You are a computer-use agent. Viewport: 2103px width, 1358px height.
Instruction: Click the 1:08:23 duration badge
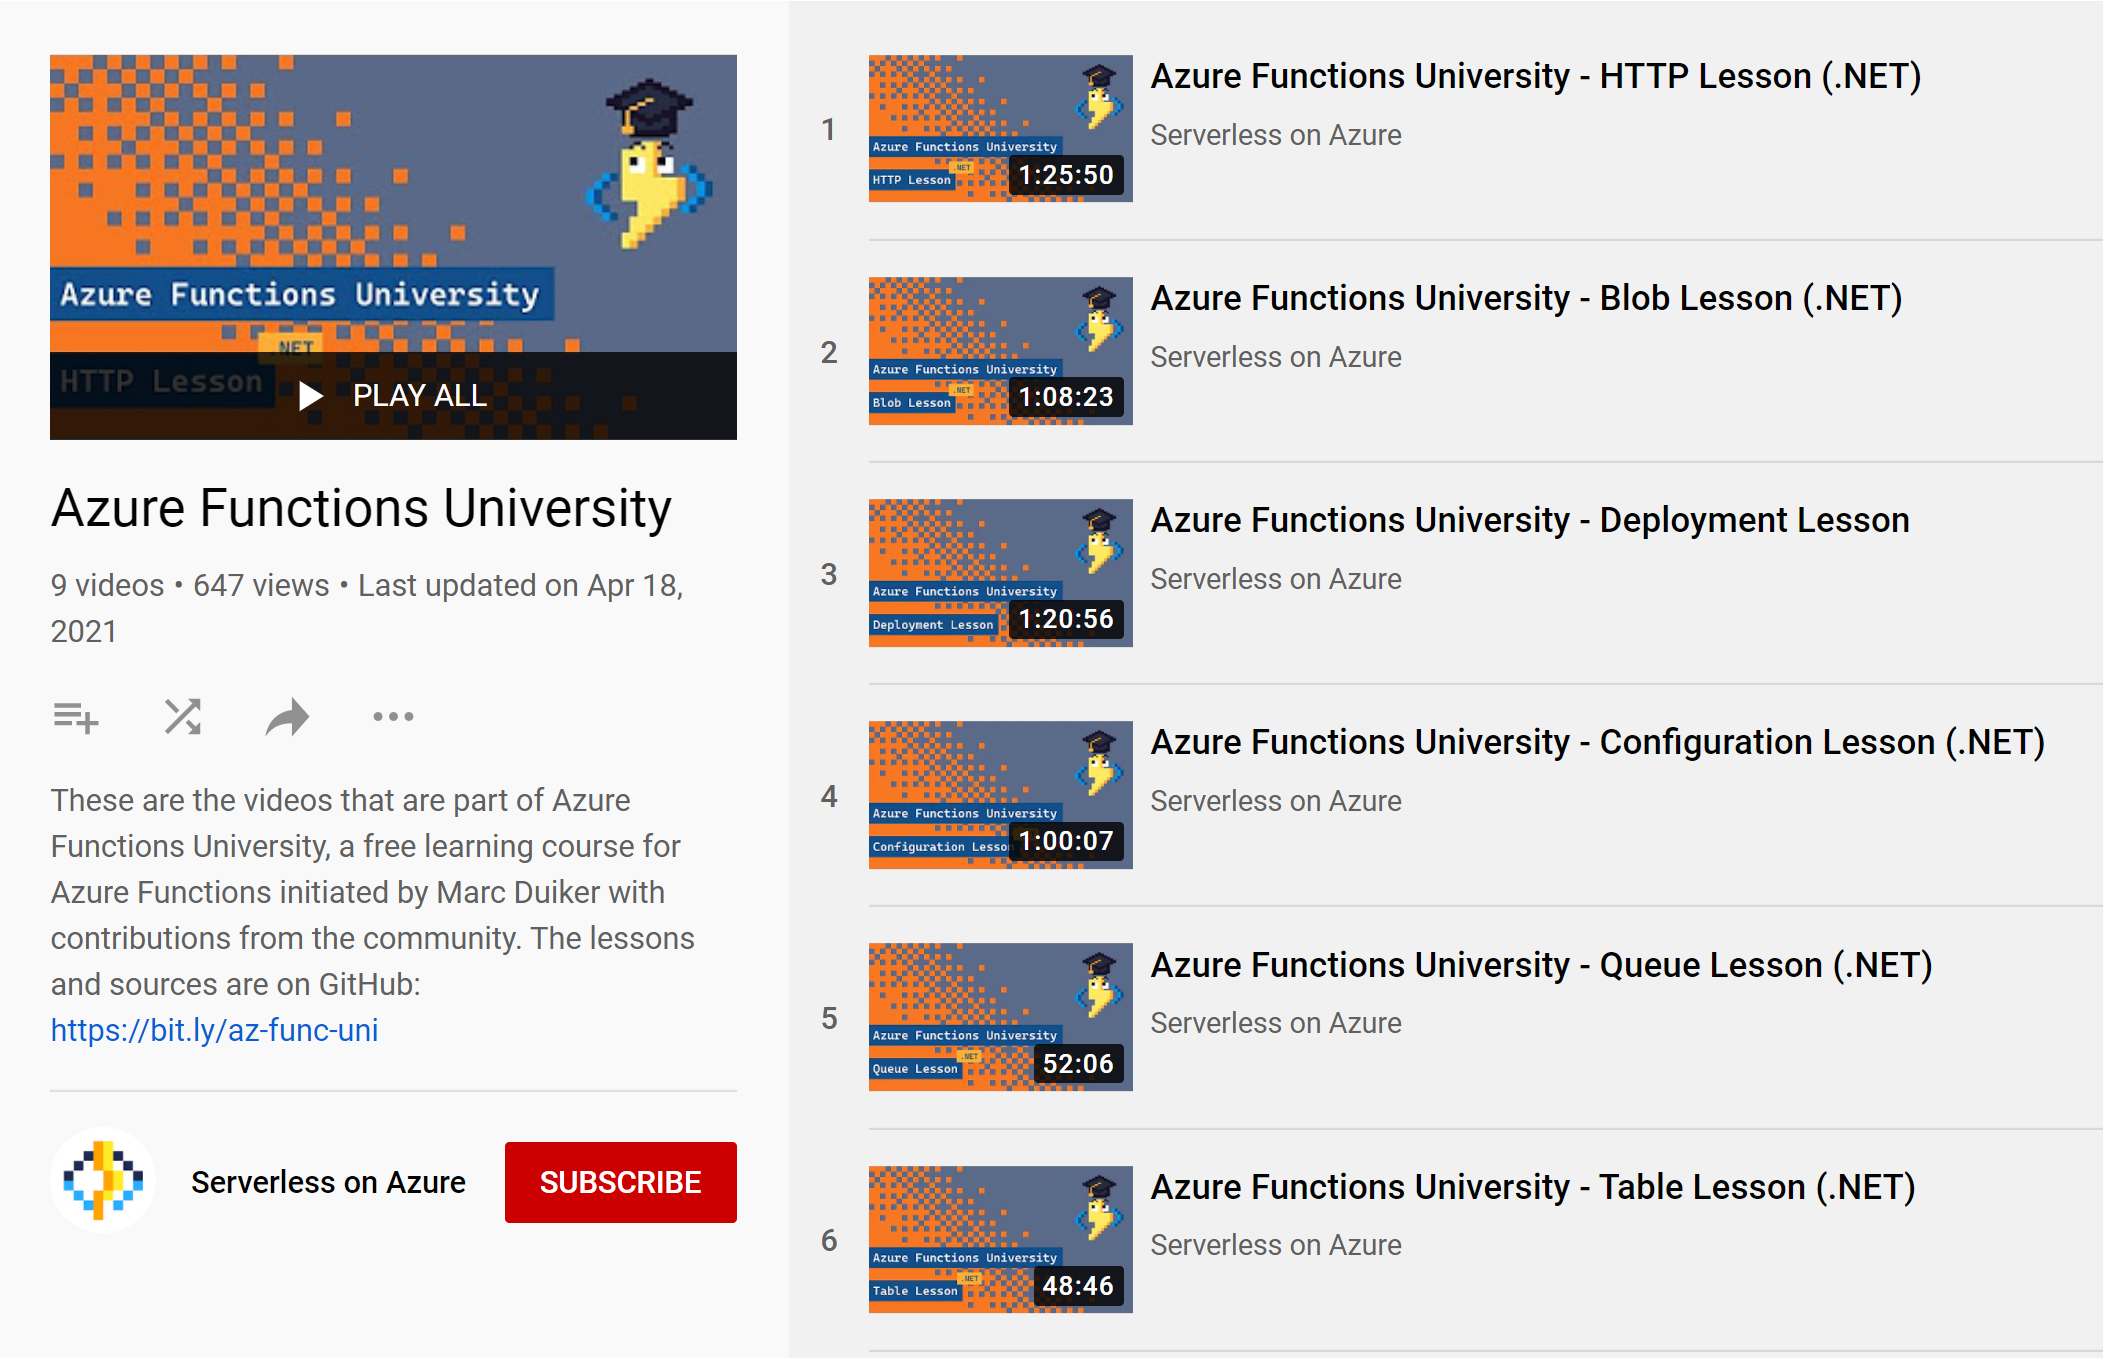coord(1066,397)
